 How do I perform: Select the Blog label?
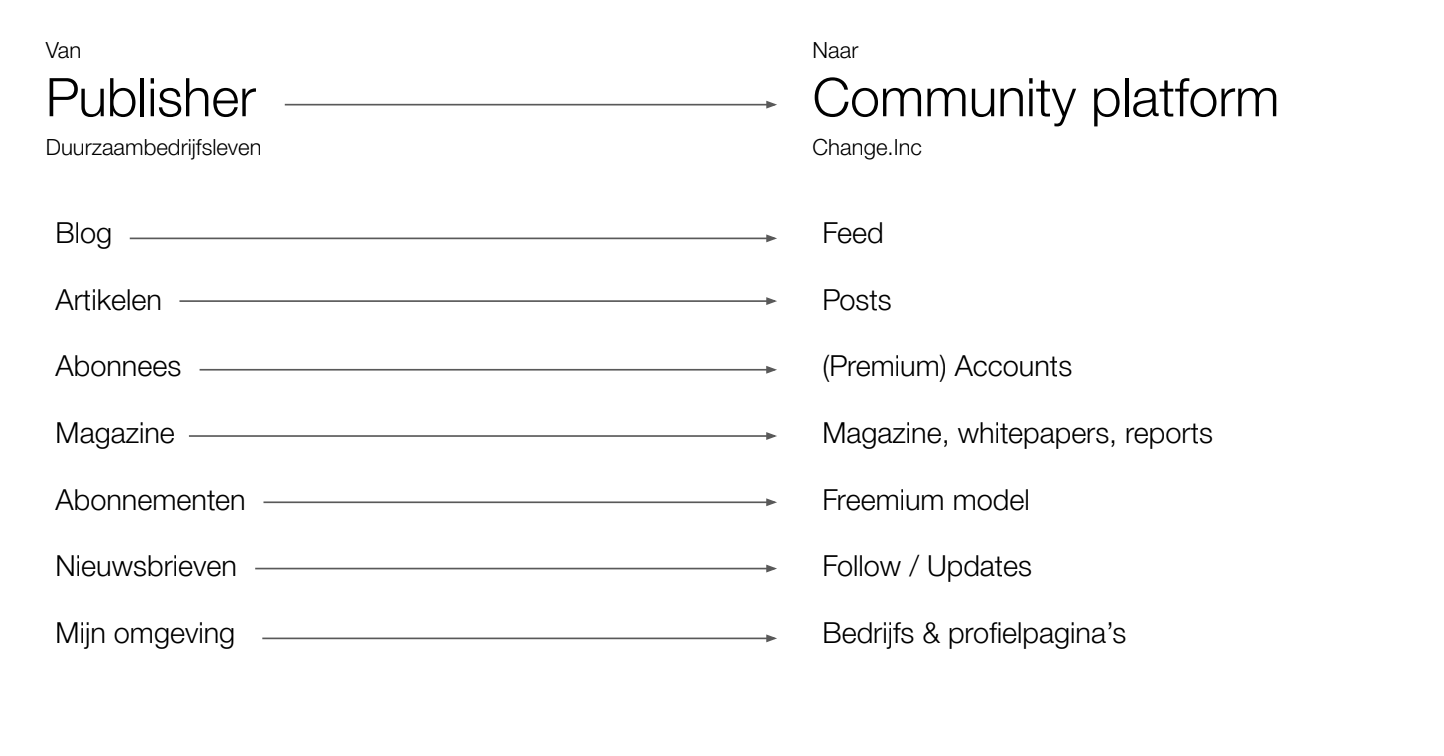tap(83, 236)
